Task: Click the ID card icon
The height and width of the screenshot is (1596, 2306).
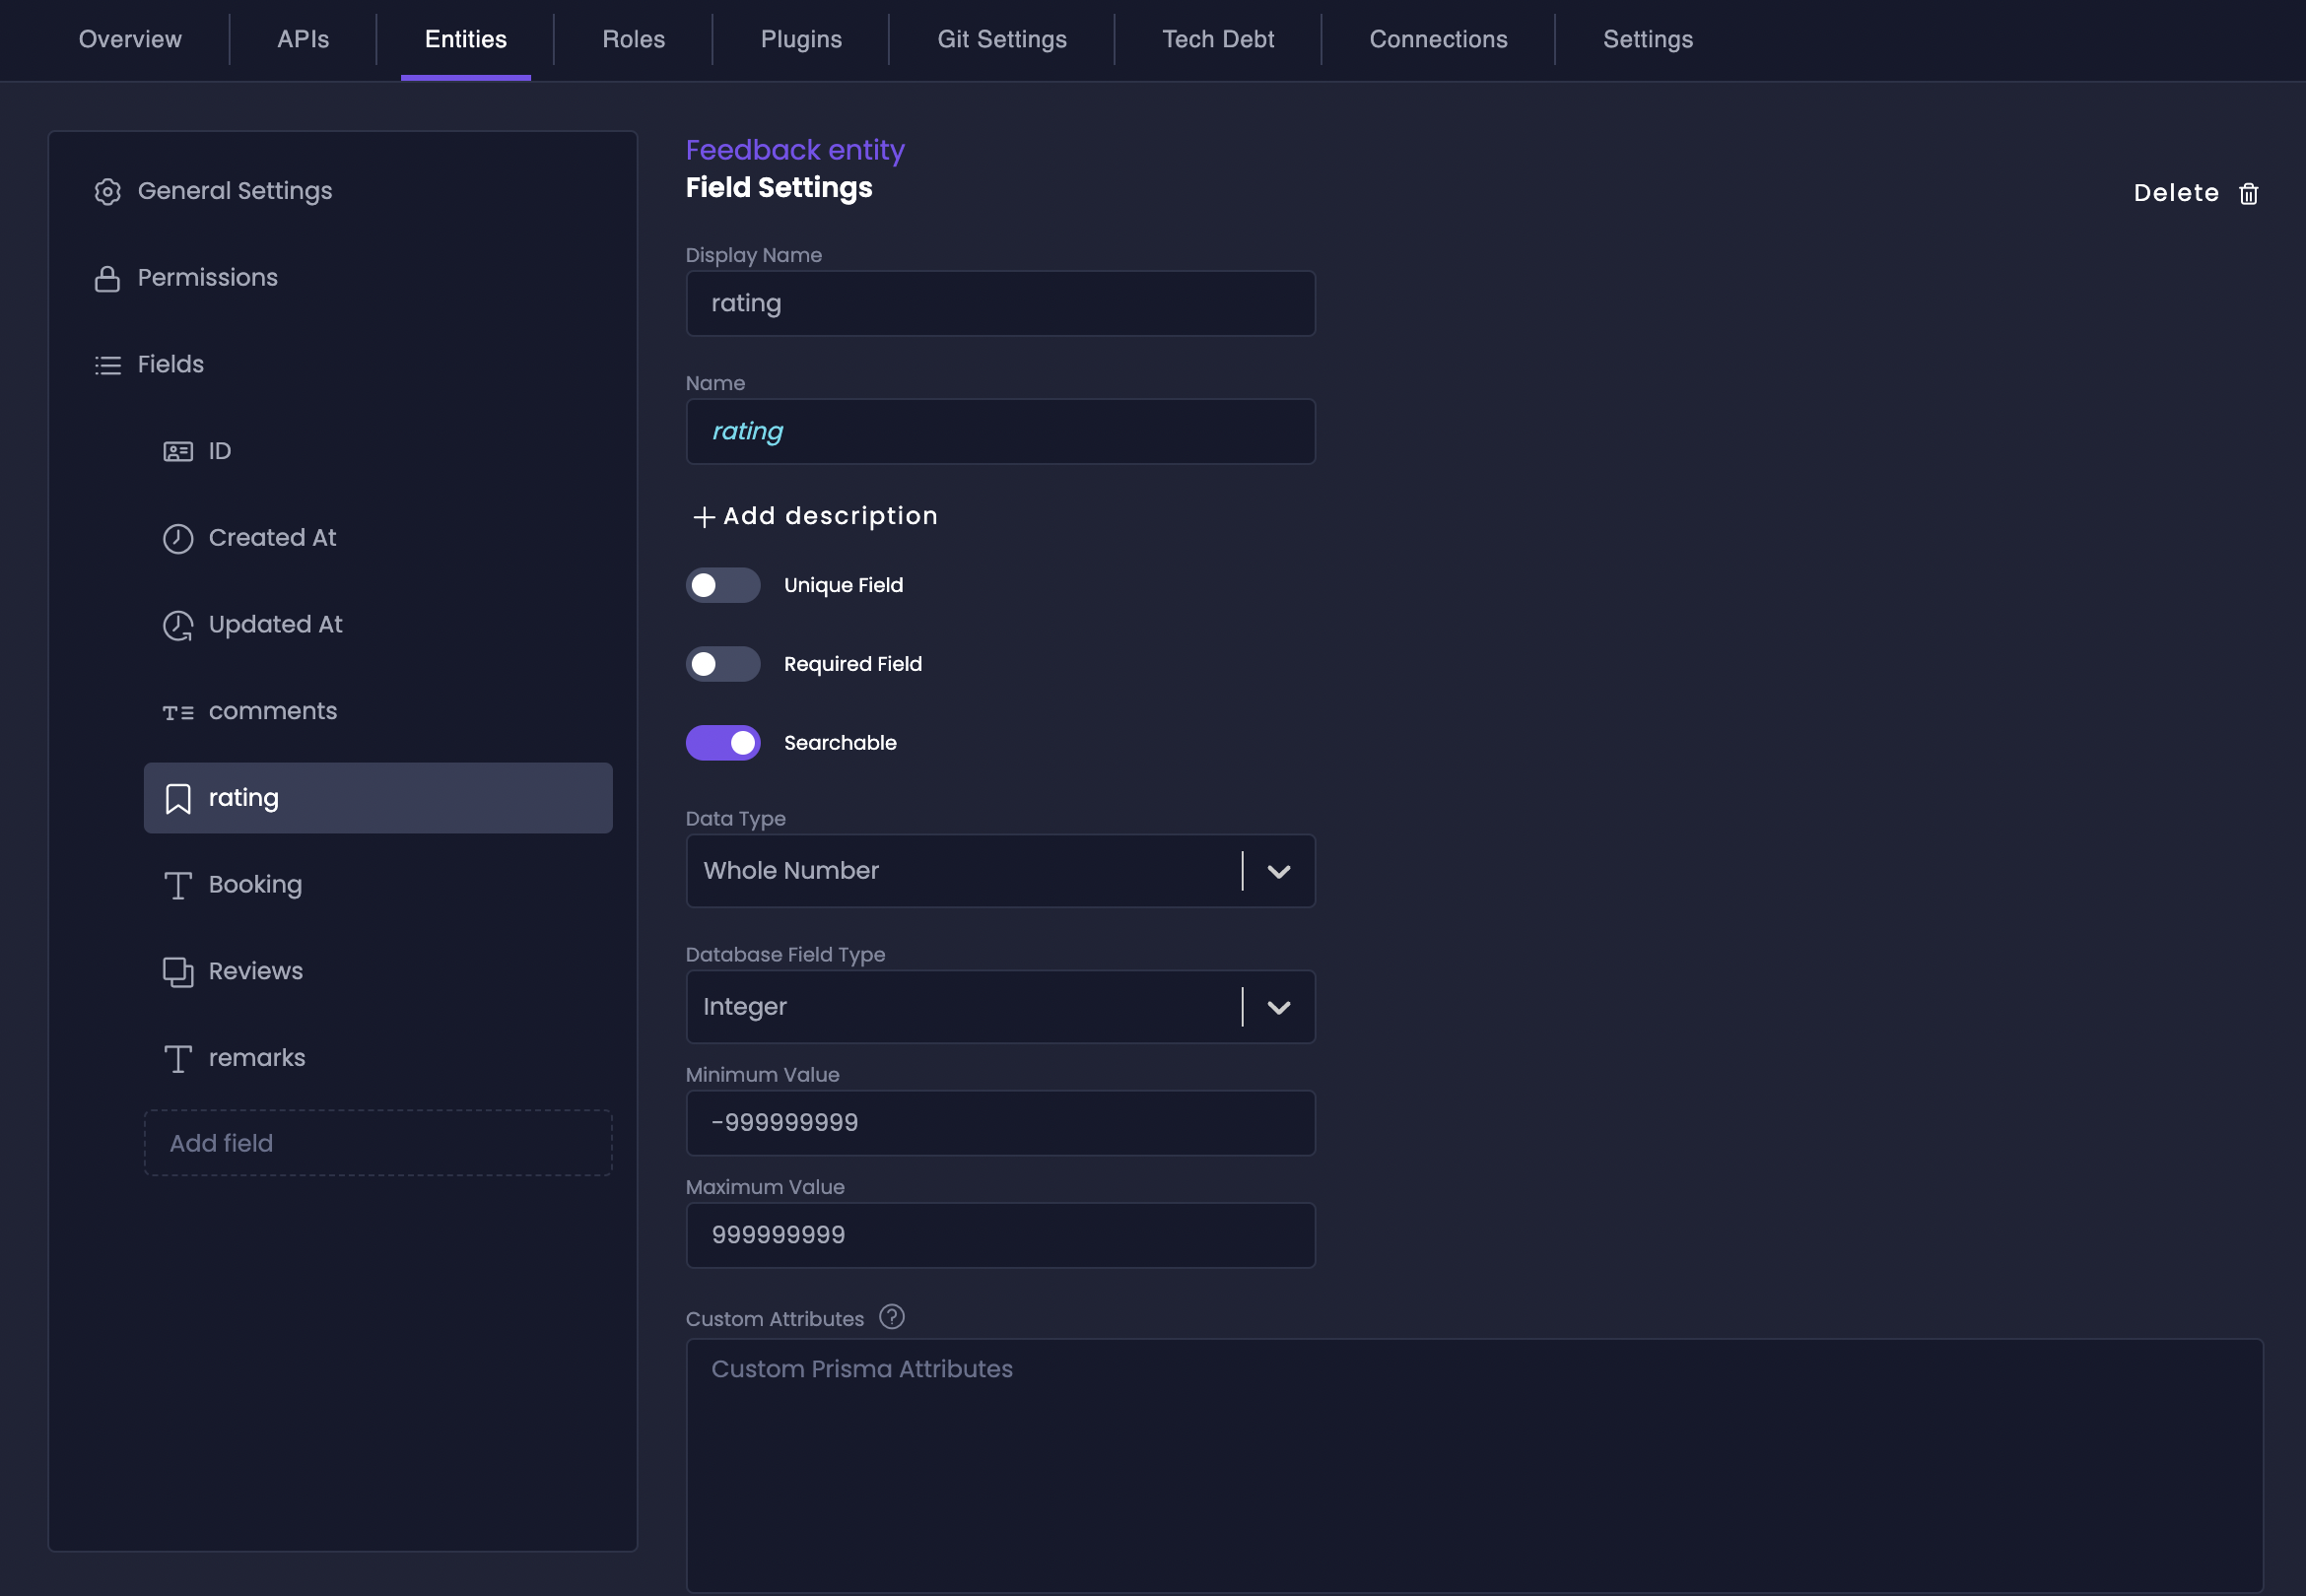Action: pos(178,452)
